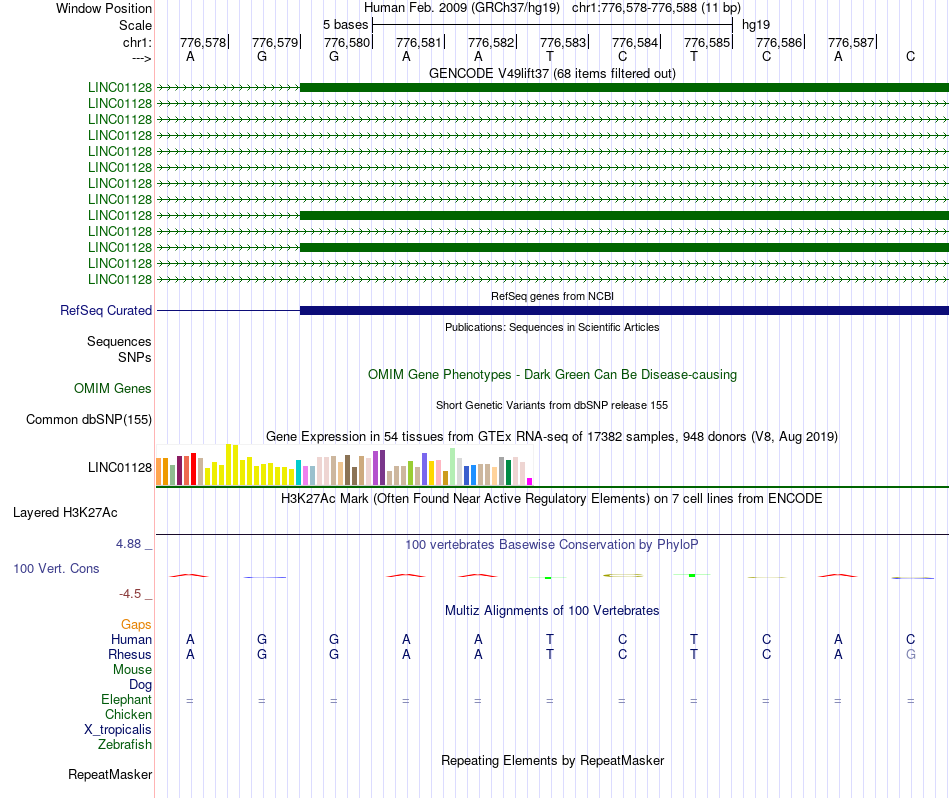Click the gray G mismatch in Rhesus row
This screenshot has width=950, height=798.
pos(911,654)
